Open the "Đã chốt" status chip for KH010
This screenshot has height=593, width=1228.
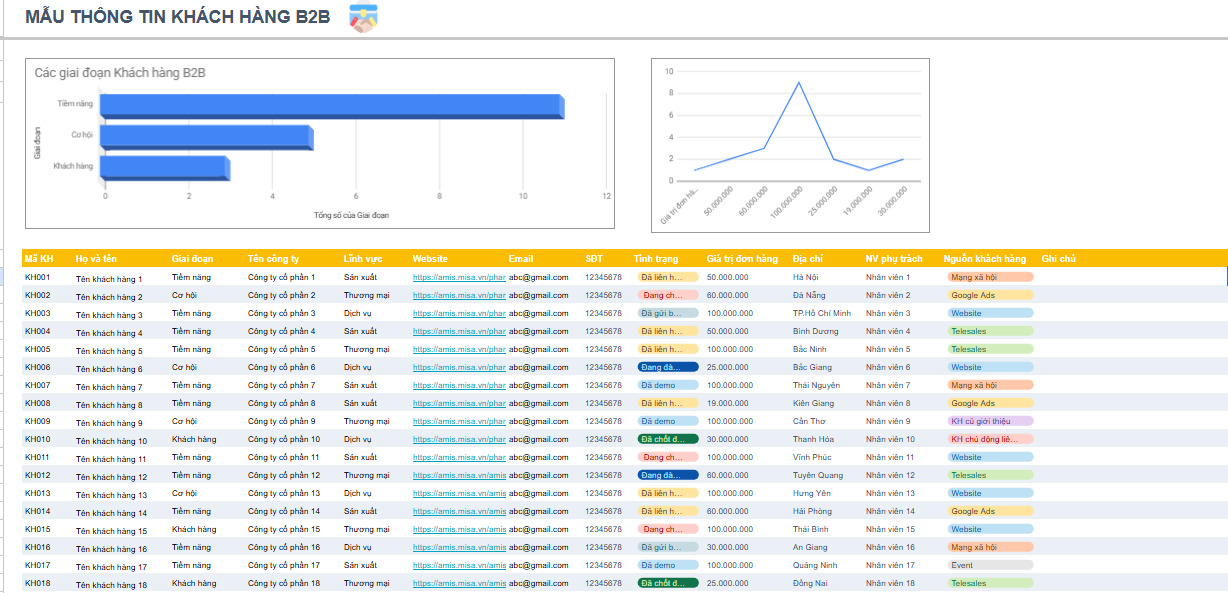[x=668, y=439]
